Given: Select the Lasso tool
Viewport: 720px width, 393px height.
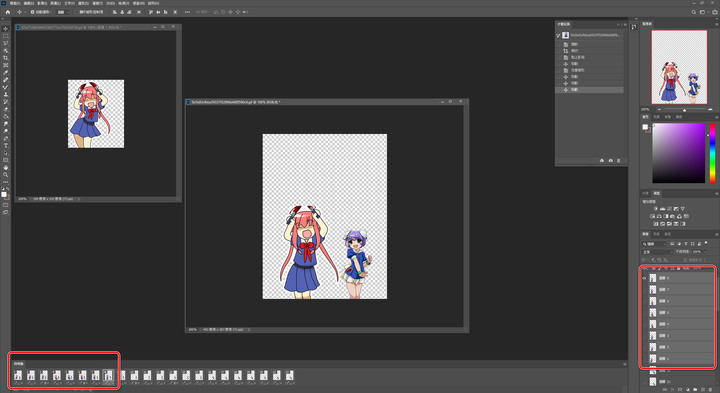Looking at the screenshot, I should (6, 43).
